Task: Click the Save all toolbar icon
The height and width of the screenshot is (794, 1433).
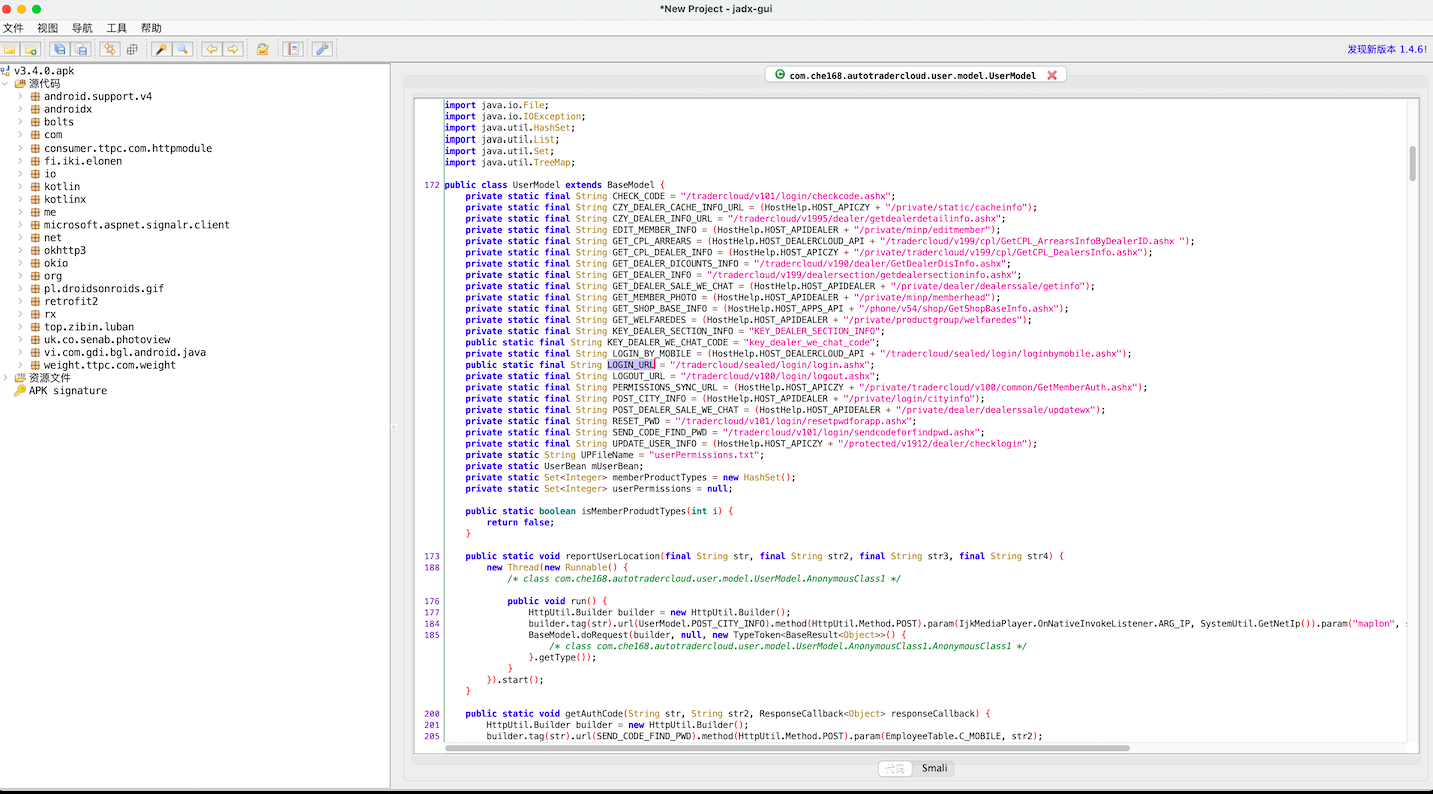Action: pos(60,49)
